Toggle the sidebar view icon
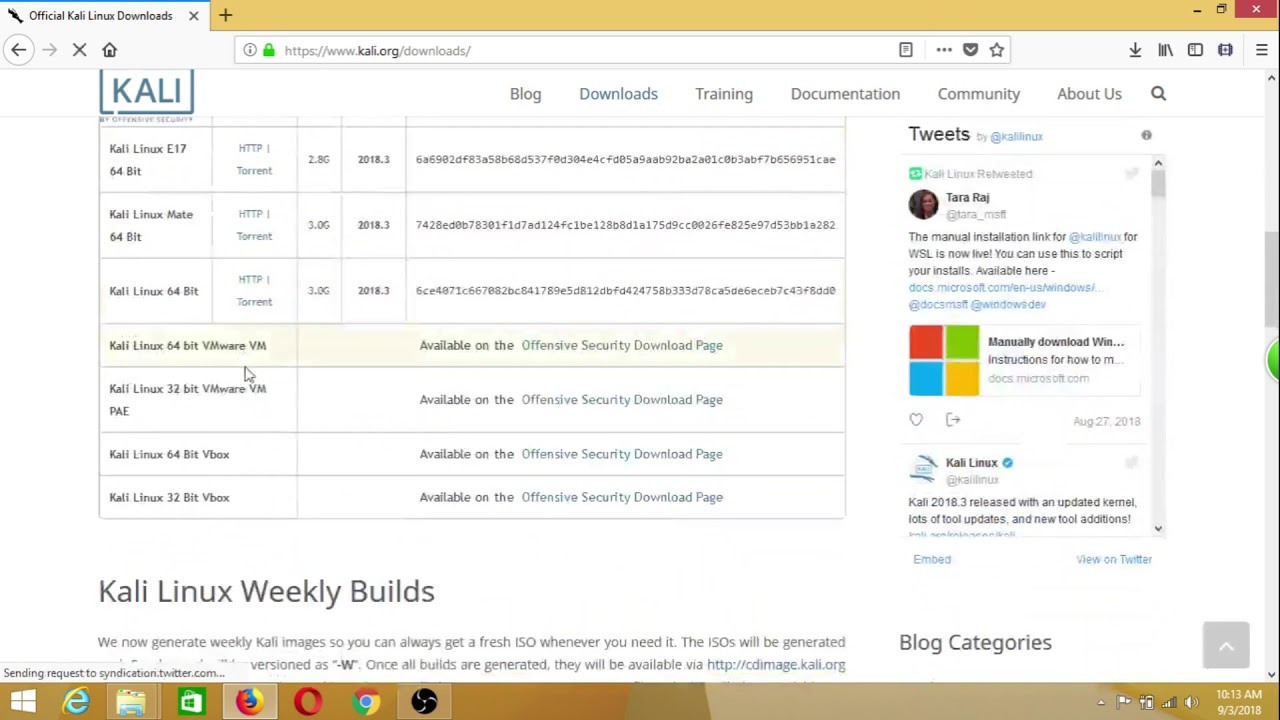1280x720 pixels. [x=1195, y=50]
